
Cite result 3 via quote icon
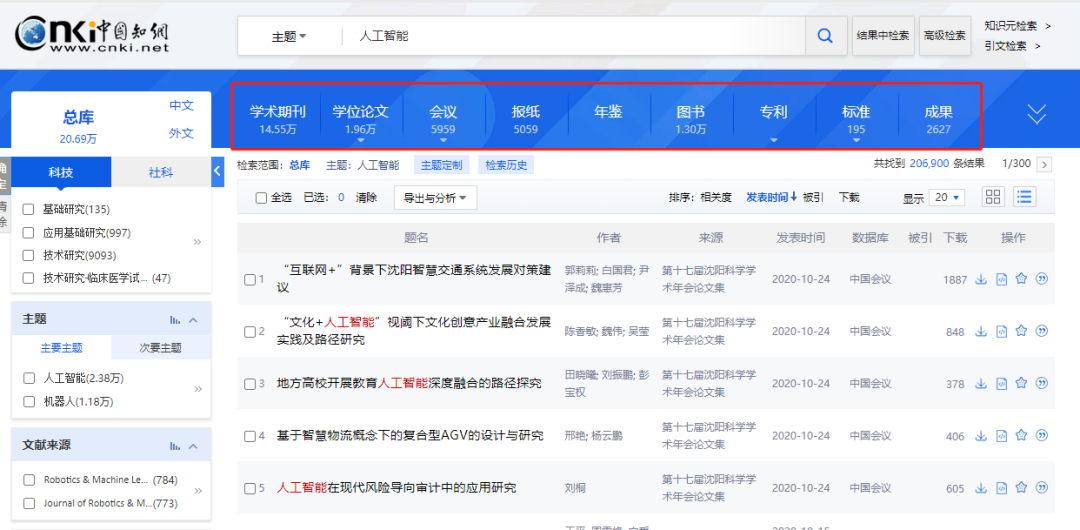[1042, 383]
